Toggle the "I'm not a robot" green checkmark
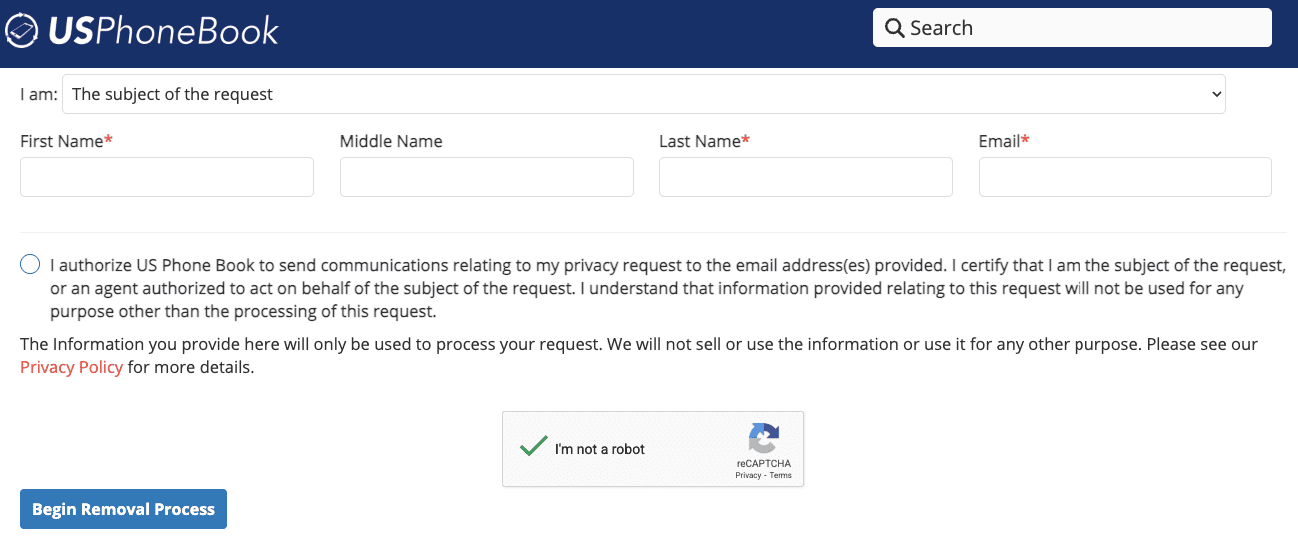 click(533, 447)
